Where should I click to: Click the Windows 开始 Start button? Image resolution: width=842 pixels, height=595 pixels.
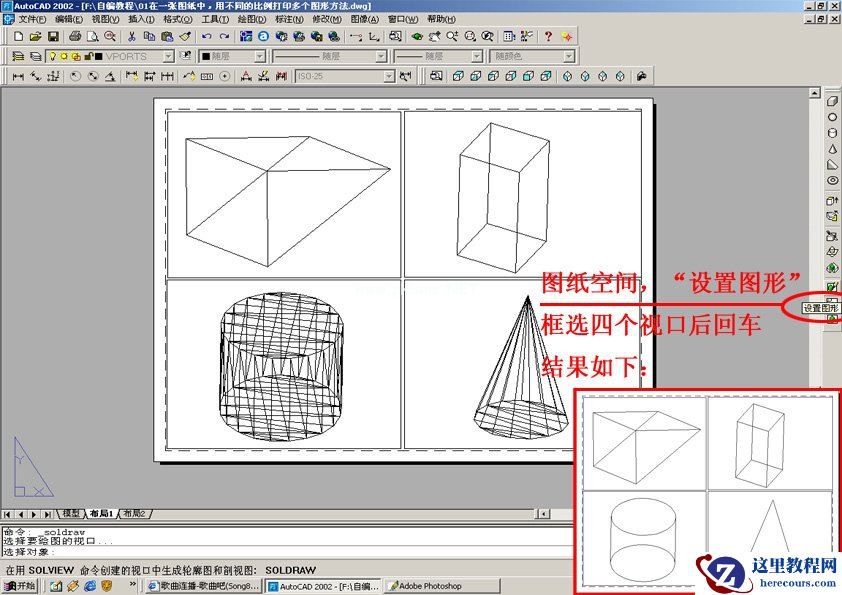[x=19, y=585]
